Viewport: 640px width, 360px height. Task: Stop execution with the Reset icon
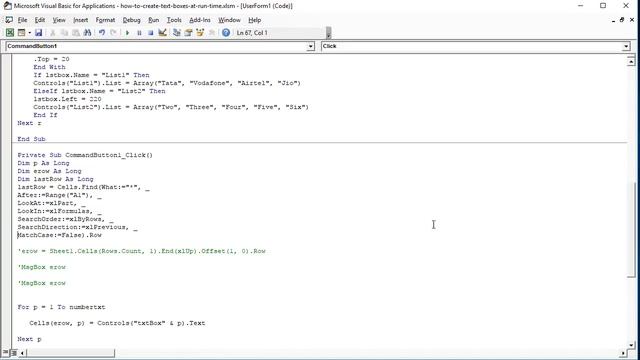tap(150, 33)
